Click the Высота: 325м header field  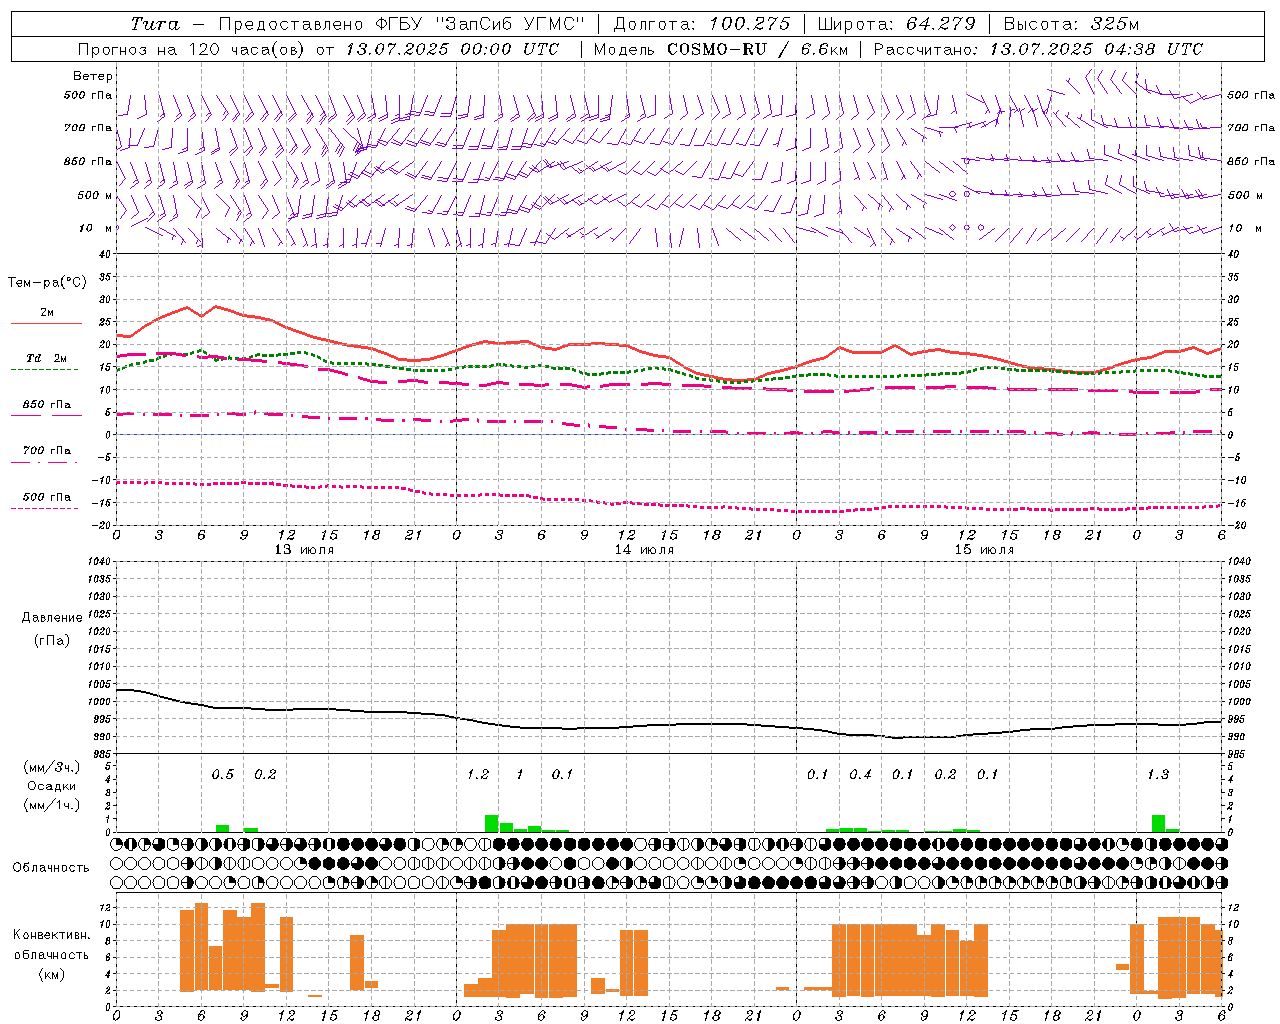(1071, 24)
